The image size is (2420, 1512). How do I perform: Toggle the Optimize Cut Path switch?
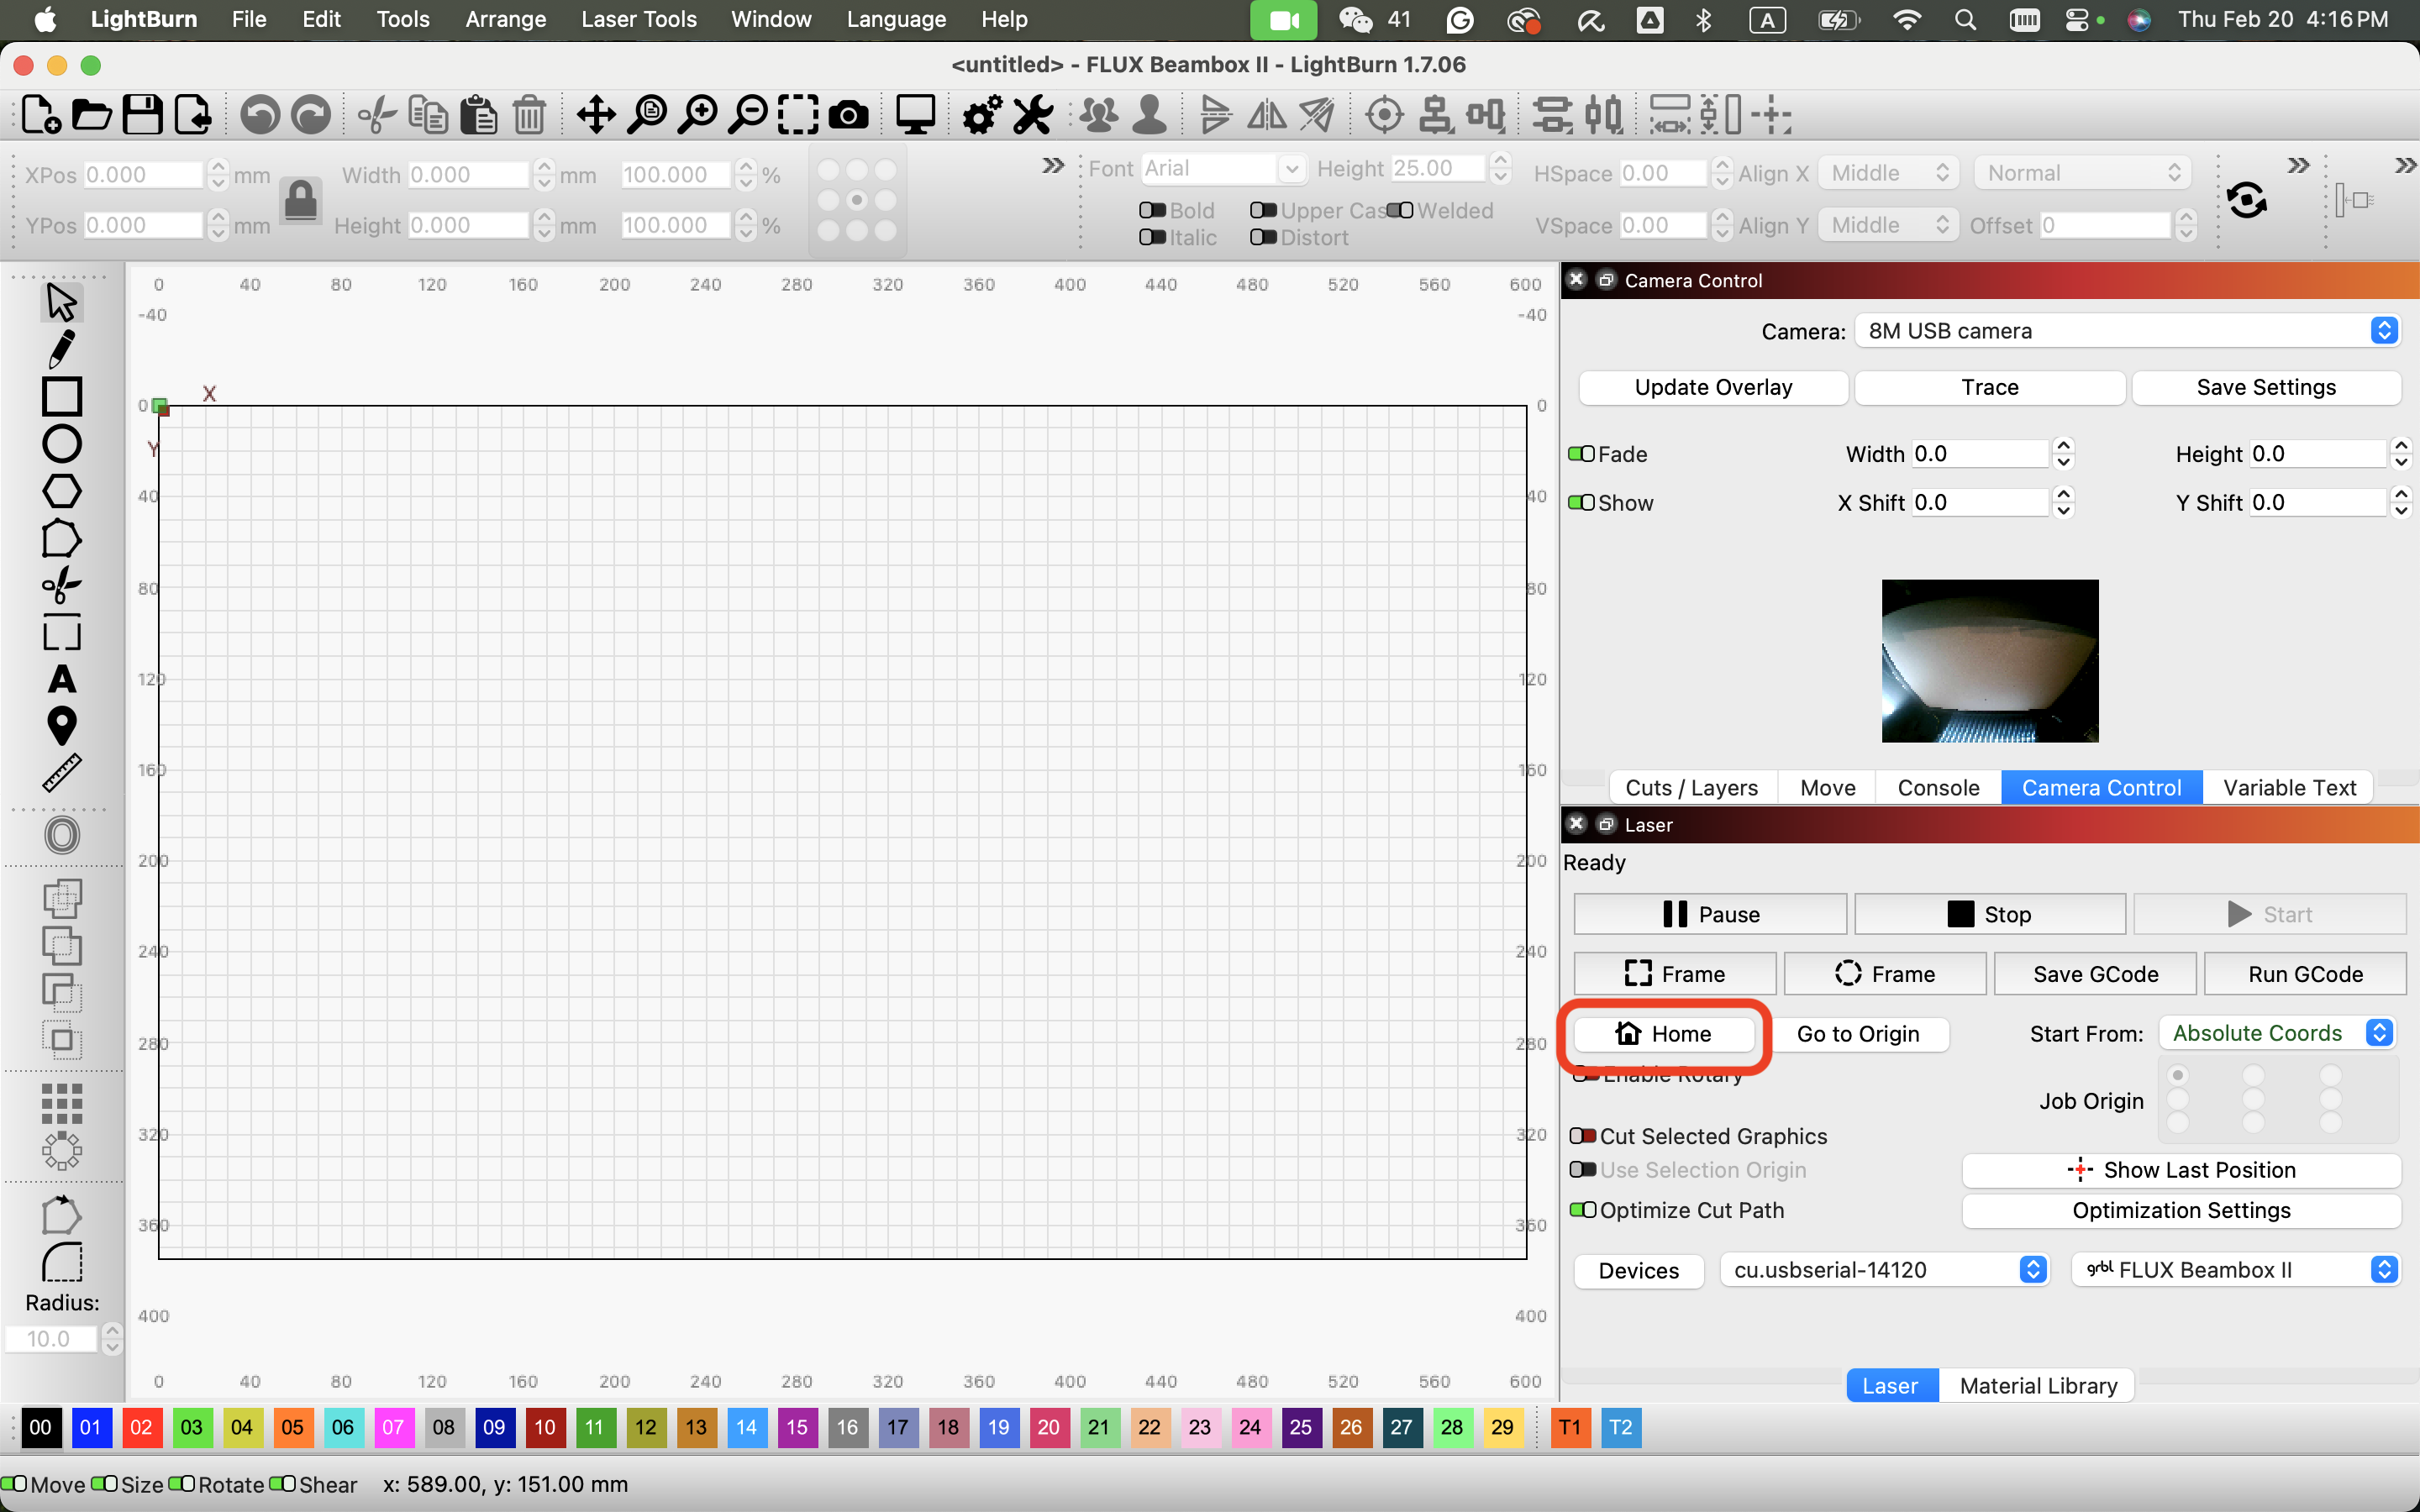point(1583,1210)
